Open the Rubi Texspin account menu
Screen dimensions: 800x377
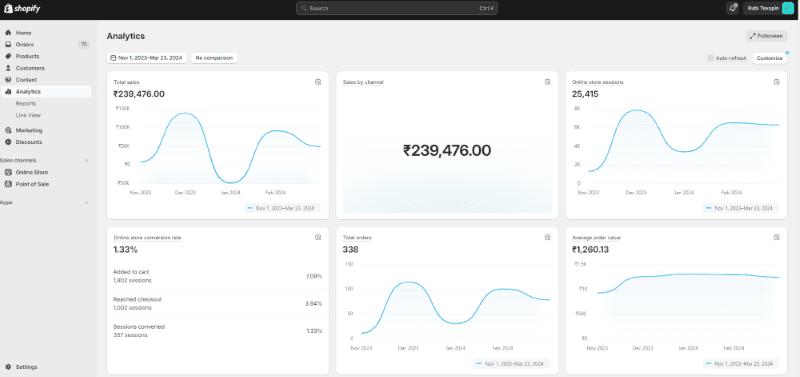point(769,8)
